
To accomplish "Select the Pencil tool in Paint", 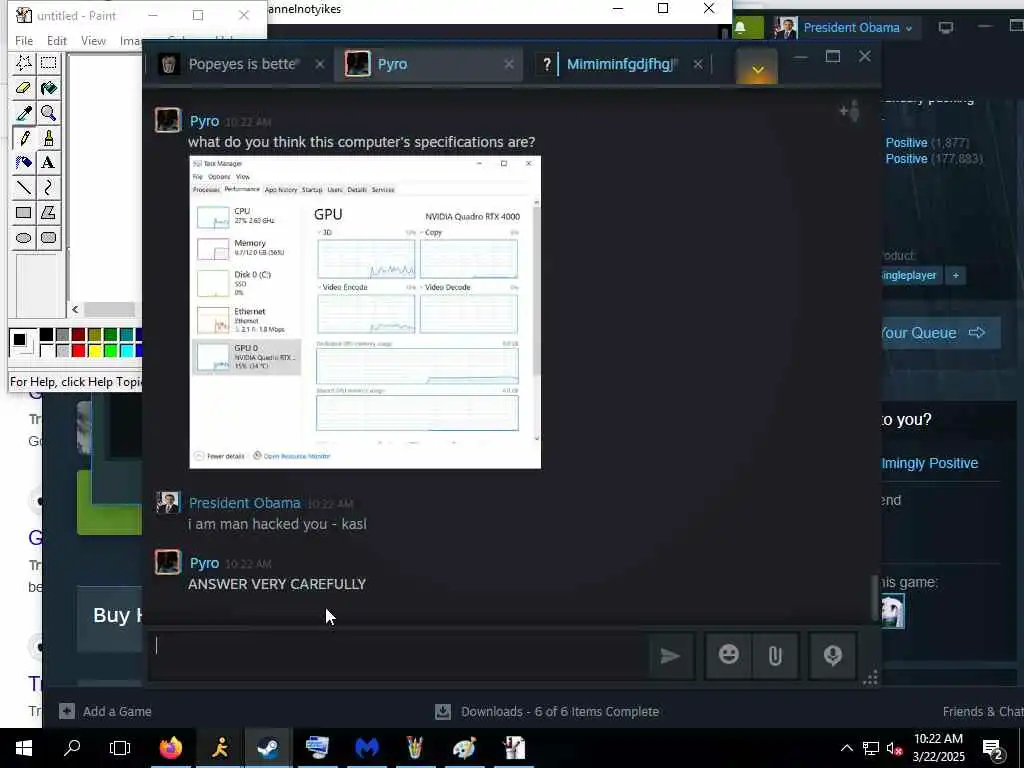I will (x=24, y=138).
